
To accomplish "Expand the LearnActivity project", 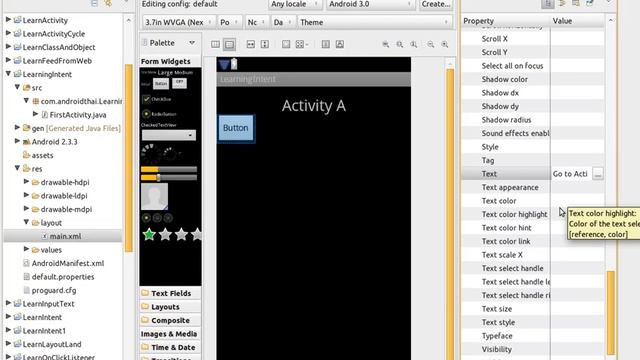I will click(8, 20).
